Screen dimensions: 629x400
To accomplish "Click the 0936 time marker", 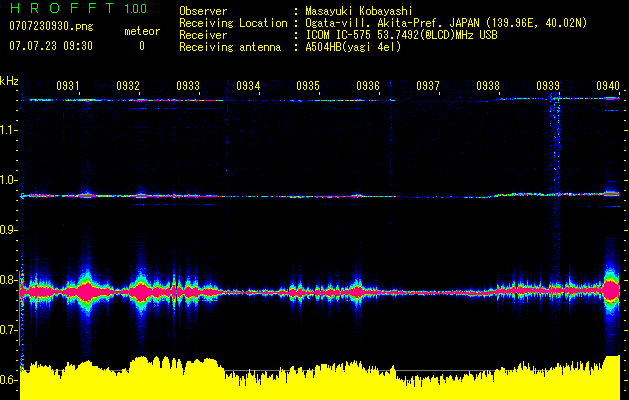I will 368,85.
